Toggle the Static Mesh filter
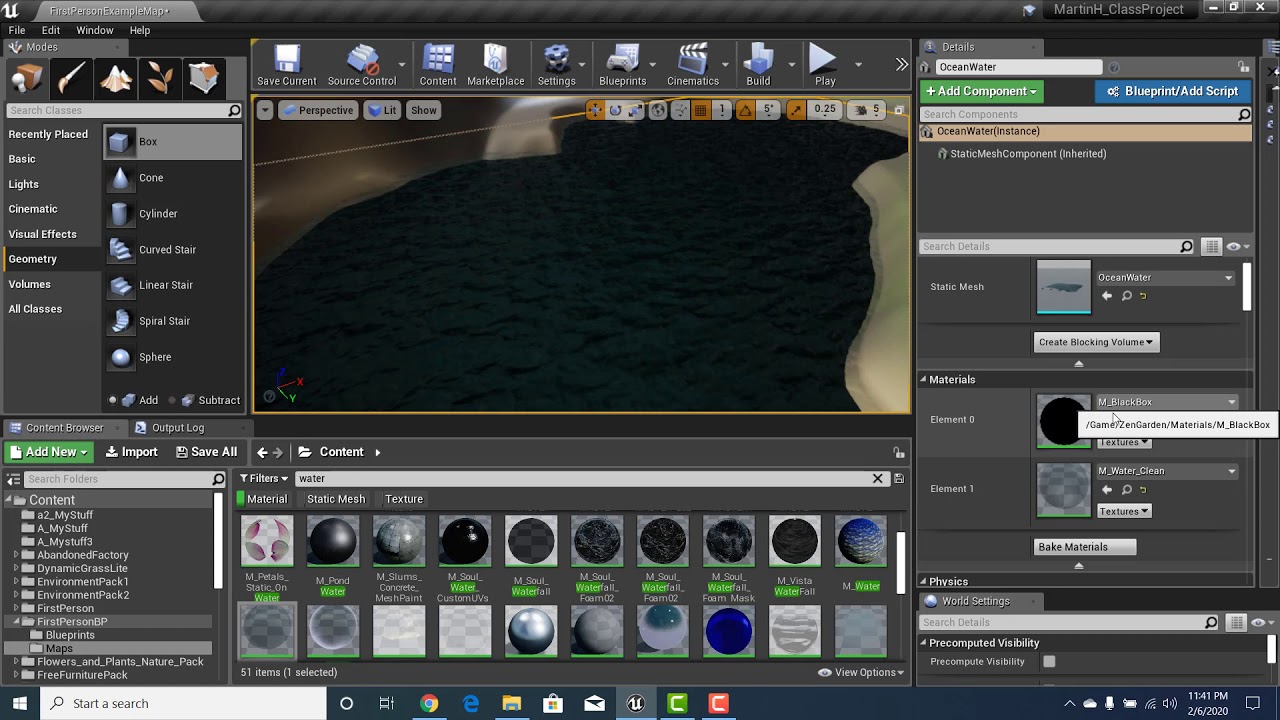 [x=336, y=499]
